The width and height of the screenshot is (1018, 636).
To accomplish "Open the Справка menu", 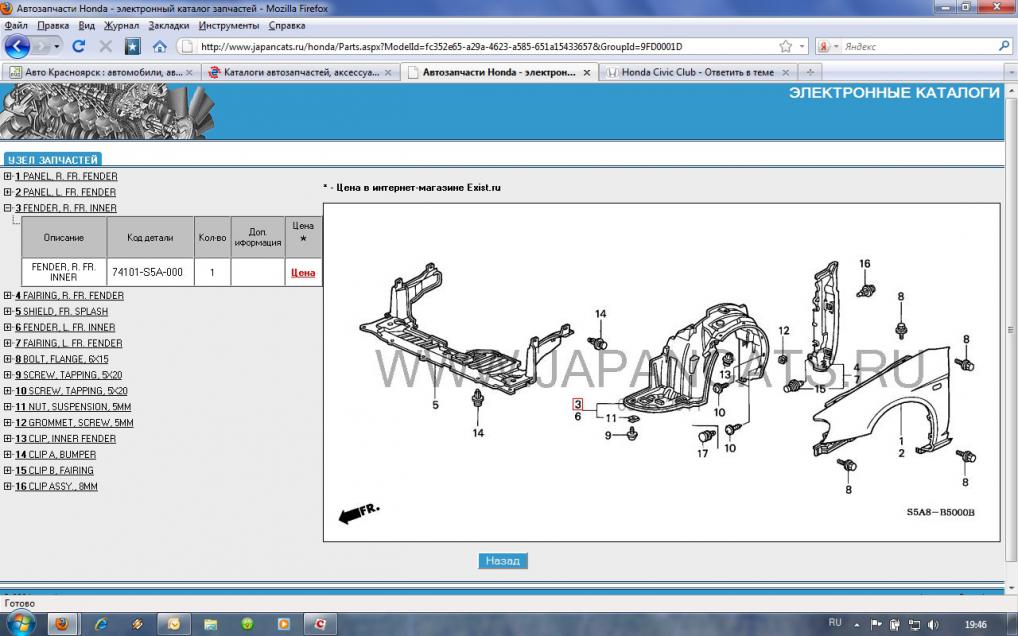I will [286, 26].
